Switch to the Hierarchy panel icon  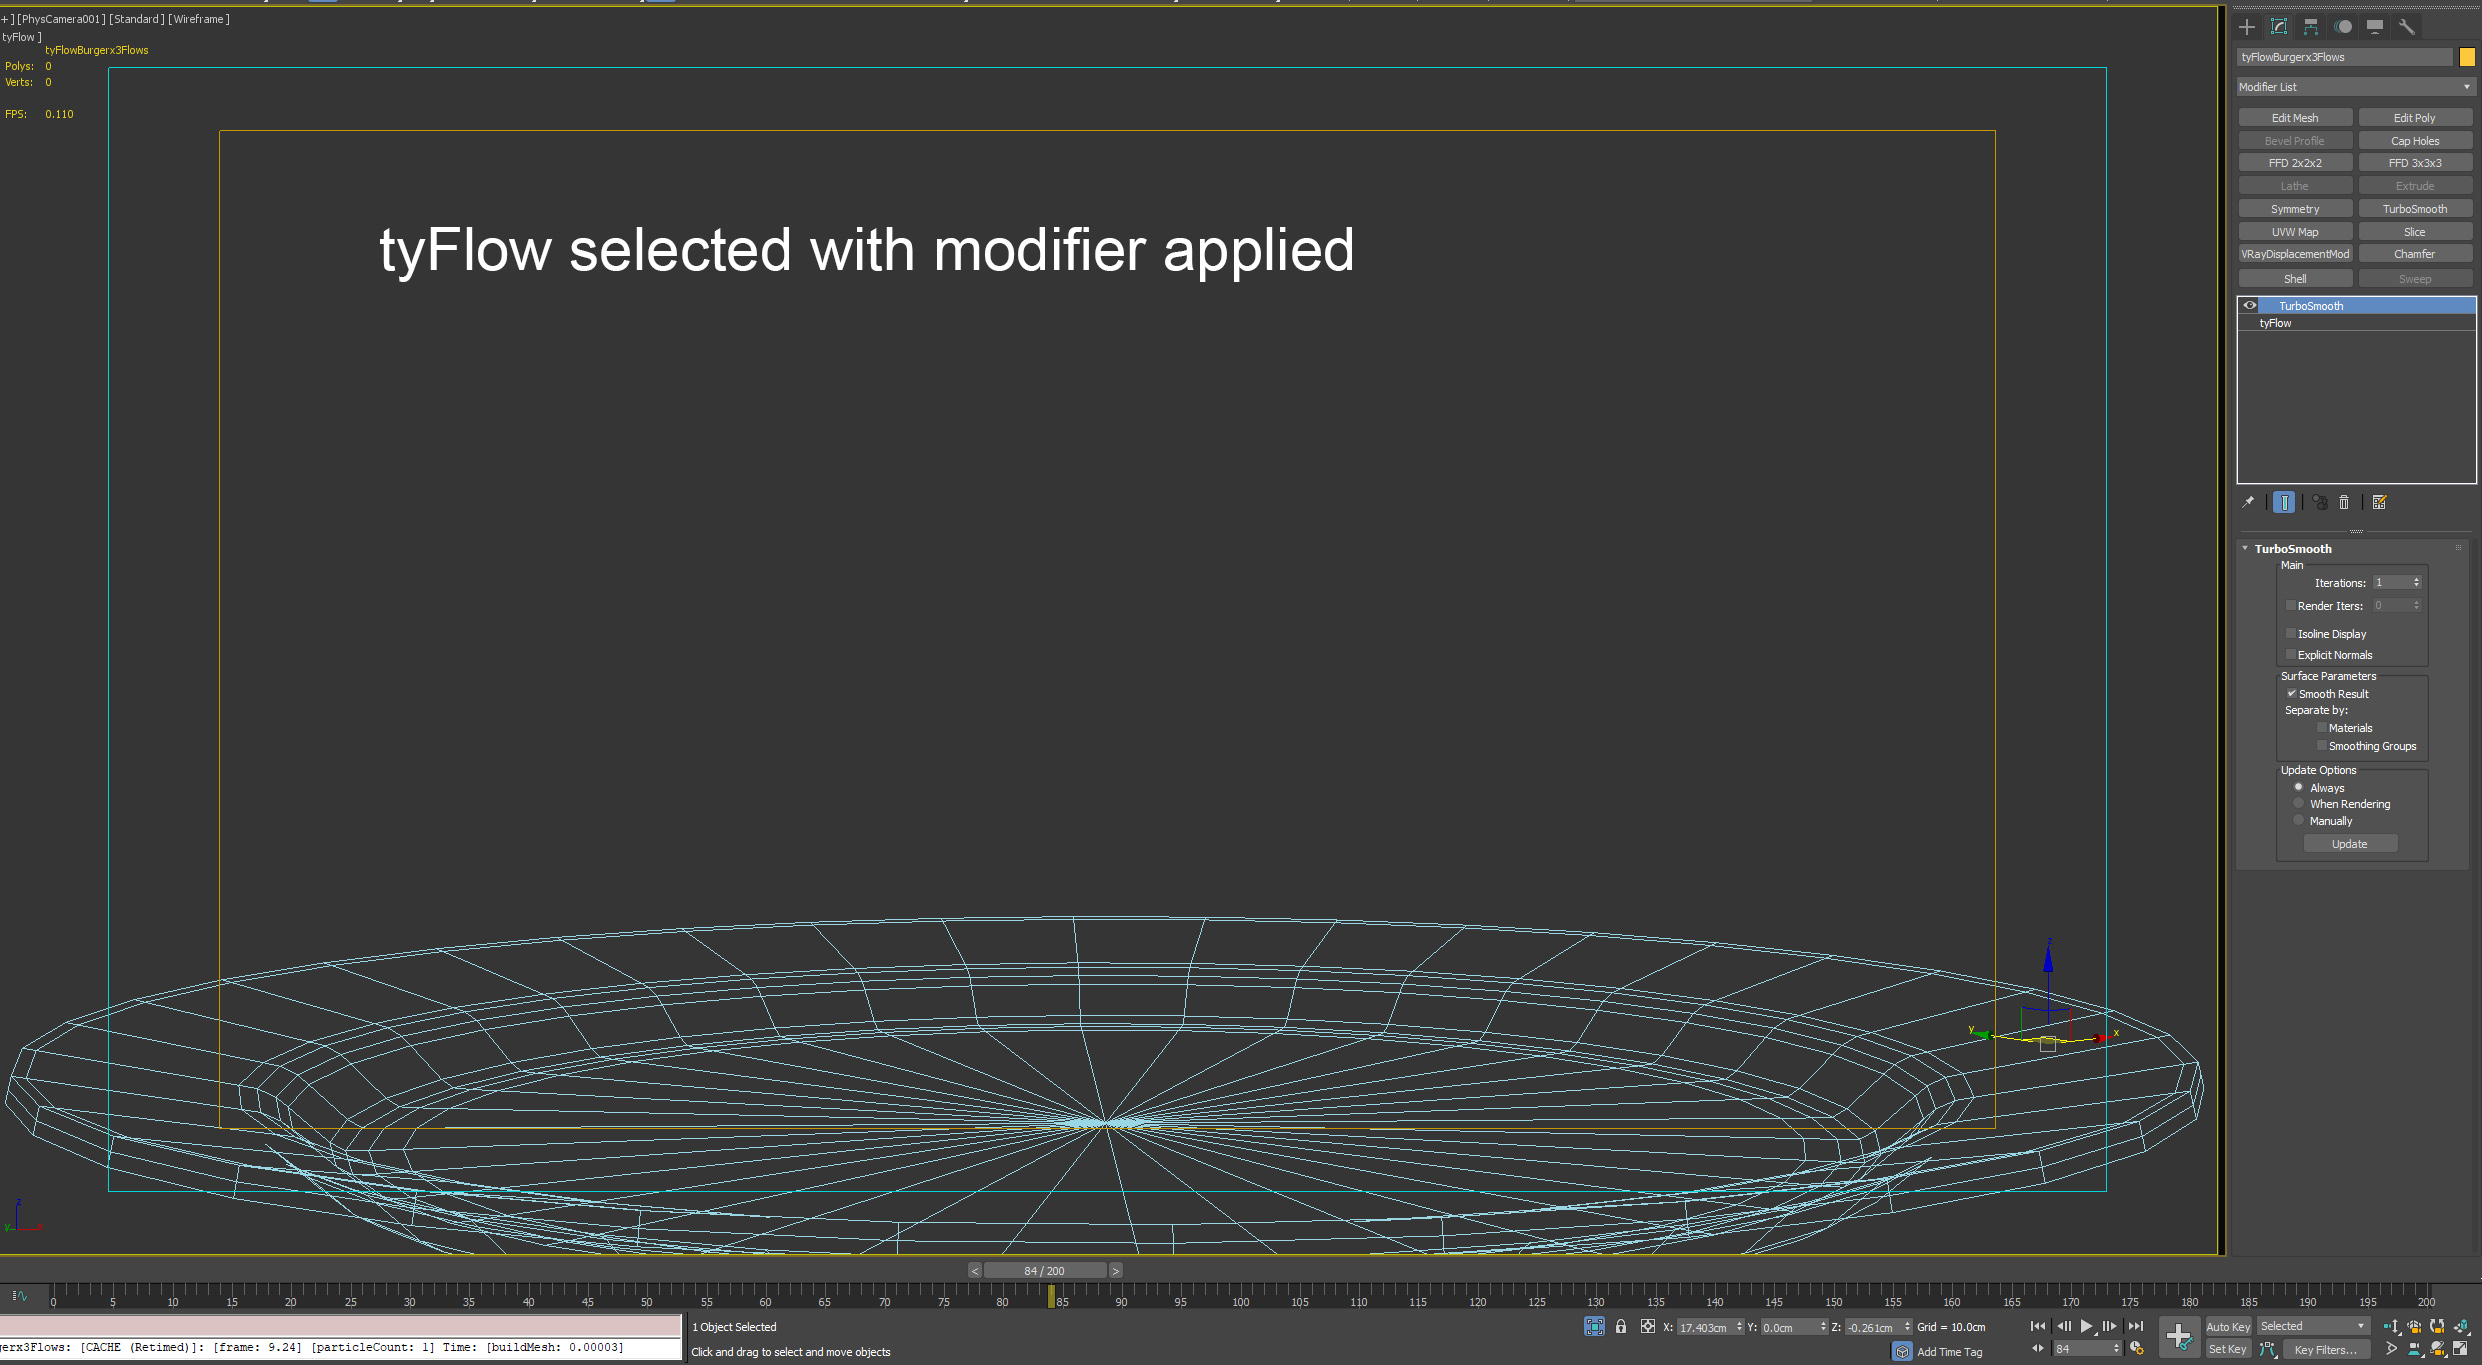(2311, 27)
